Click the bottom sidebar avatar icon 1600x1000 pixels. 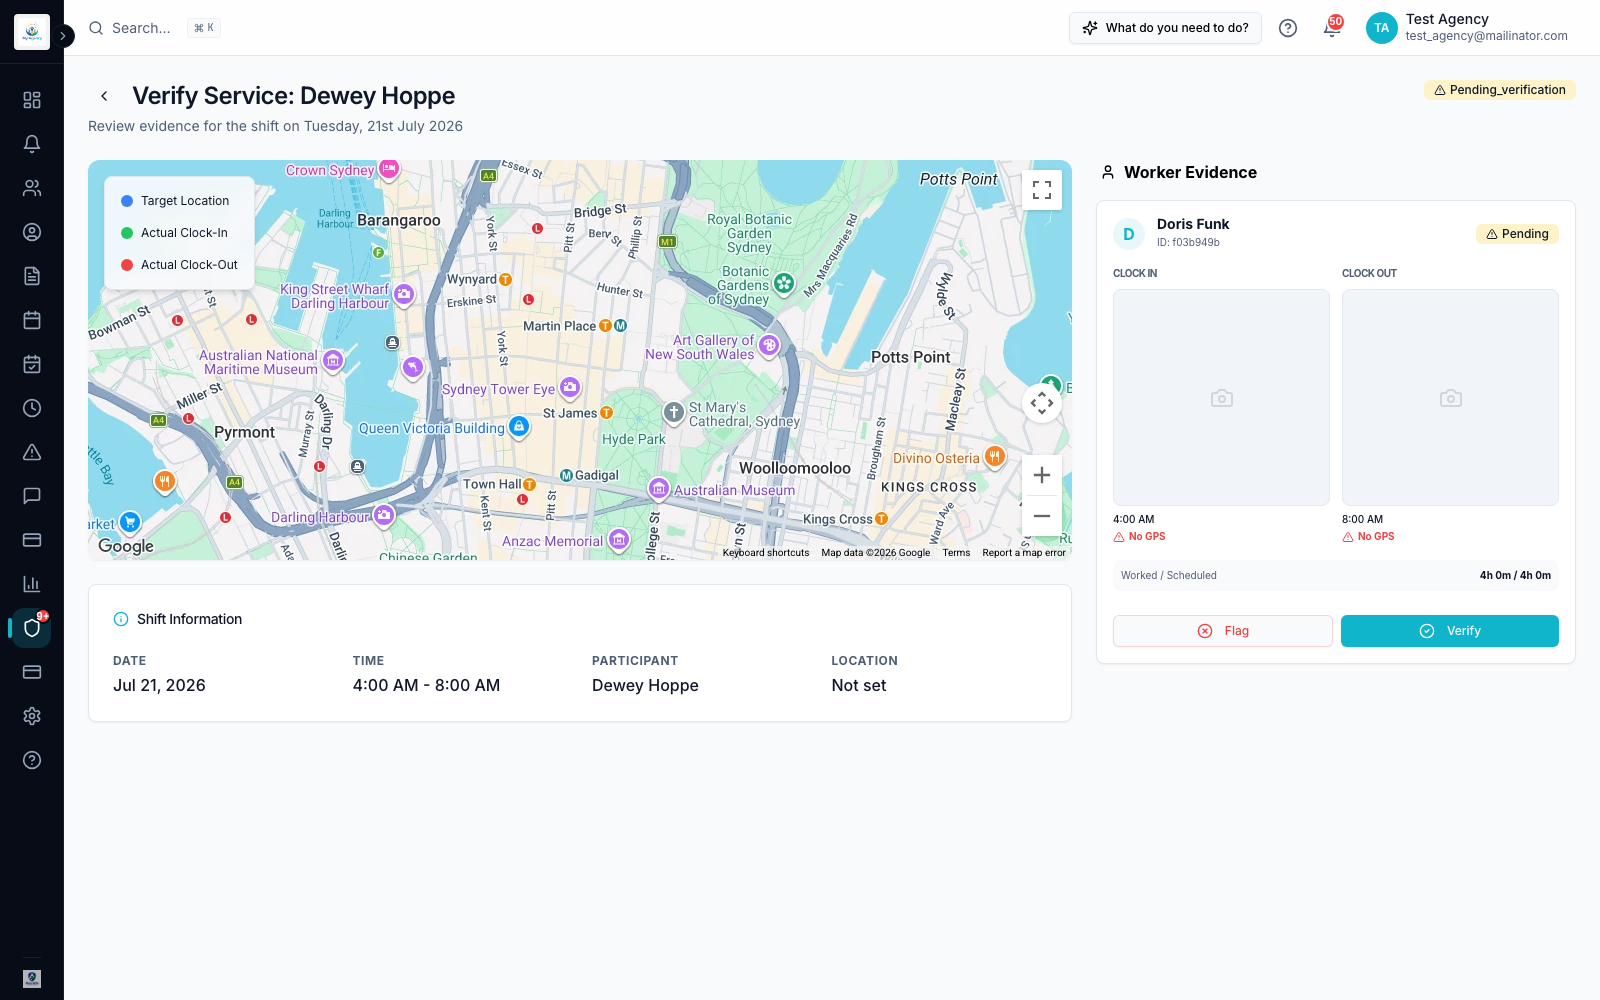pos(32,978)
